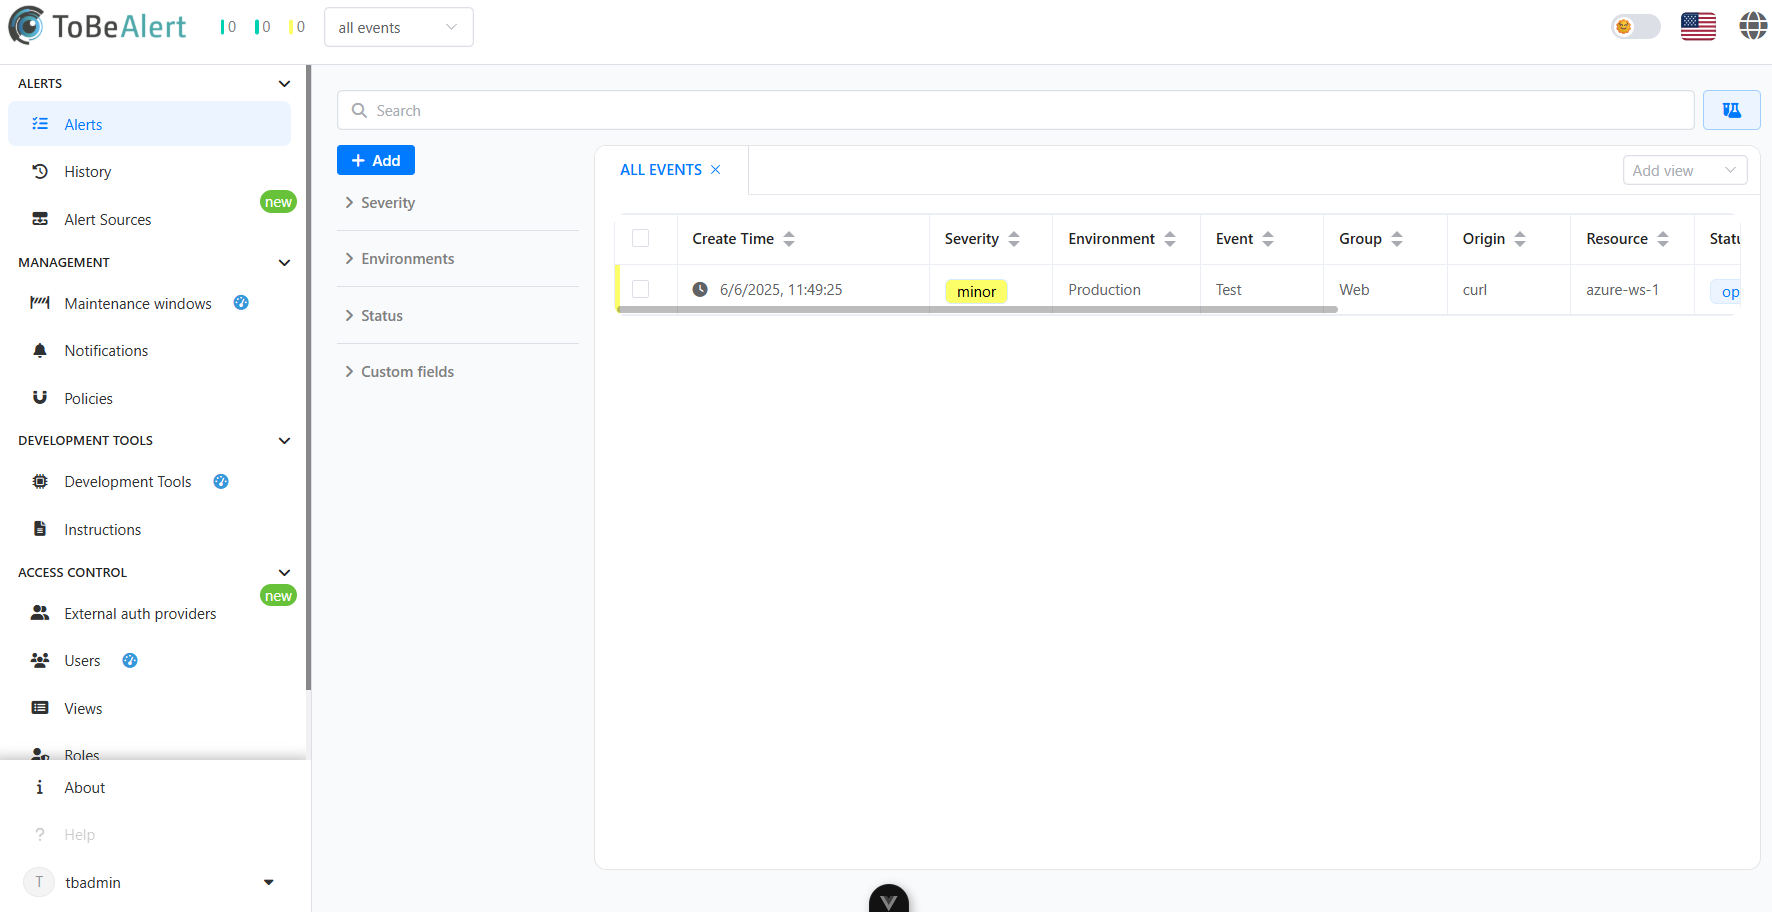The width and height of the screenshot is (1772, 912).
Task: Click the Maintenance windows icon
Action: 40,303
